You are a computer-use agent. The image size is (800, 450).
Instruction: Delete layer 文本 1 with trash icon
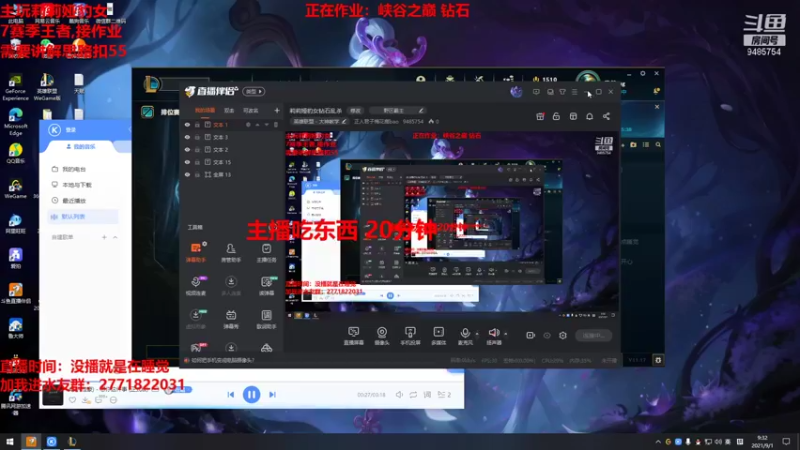pos(276,124)
